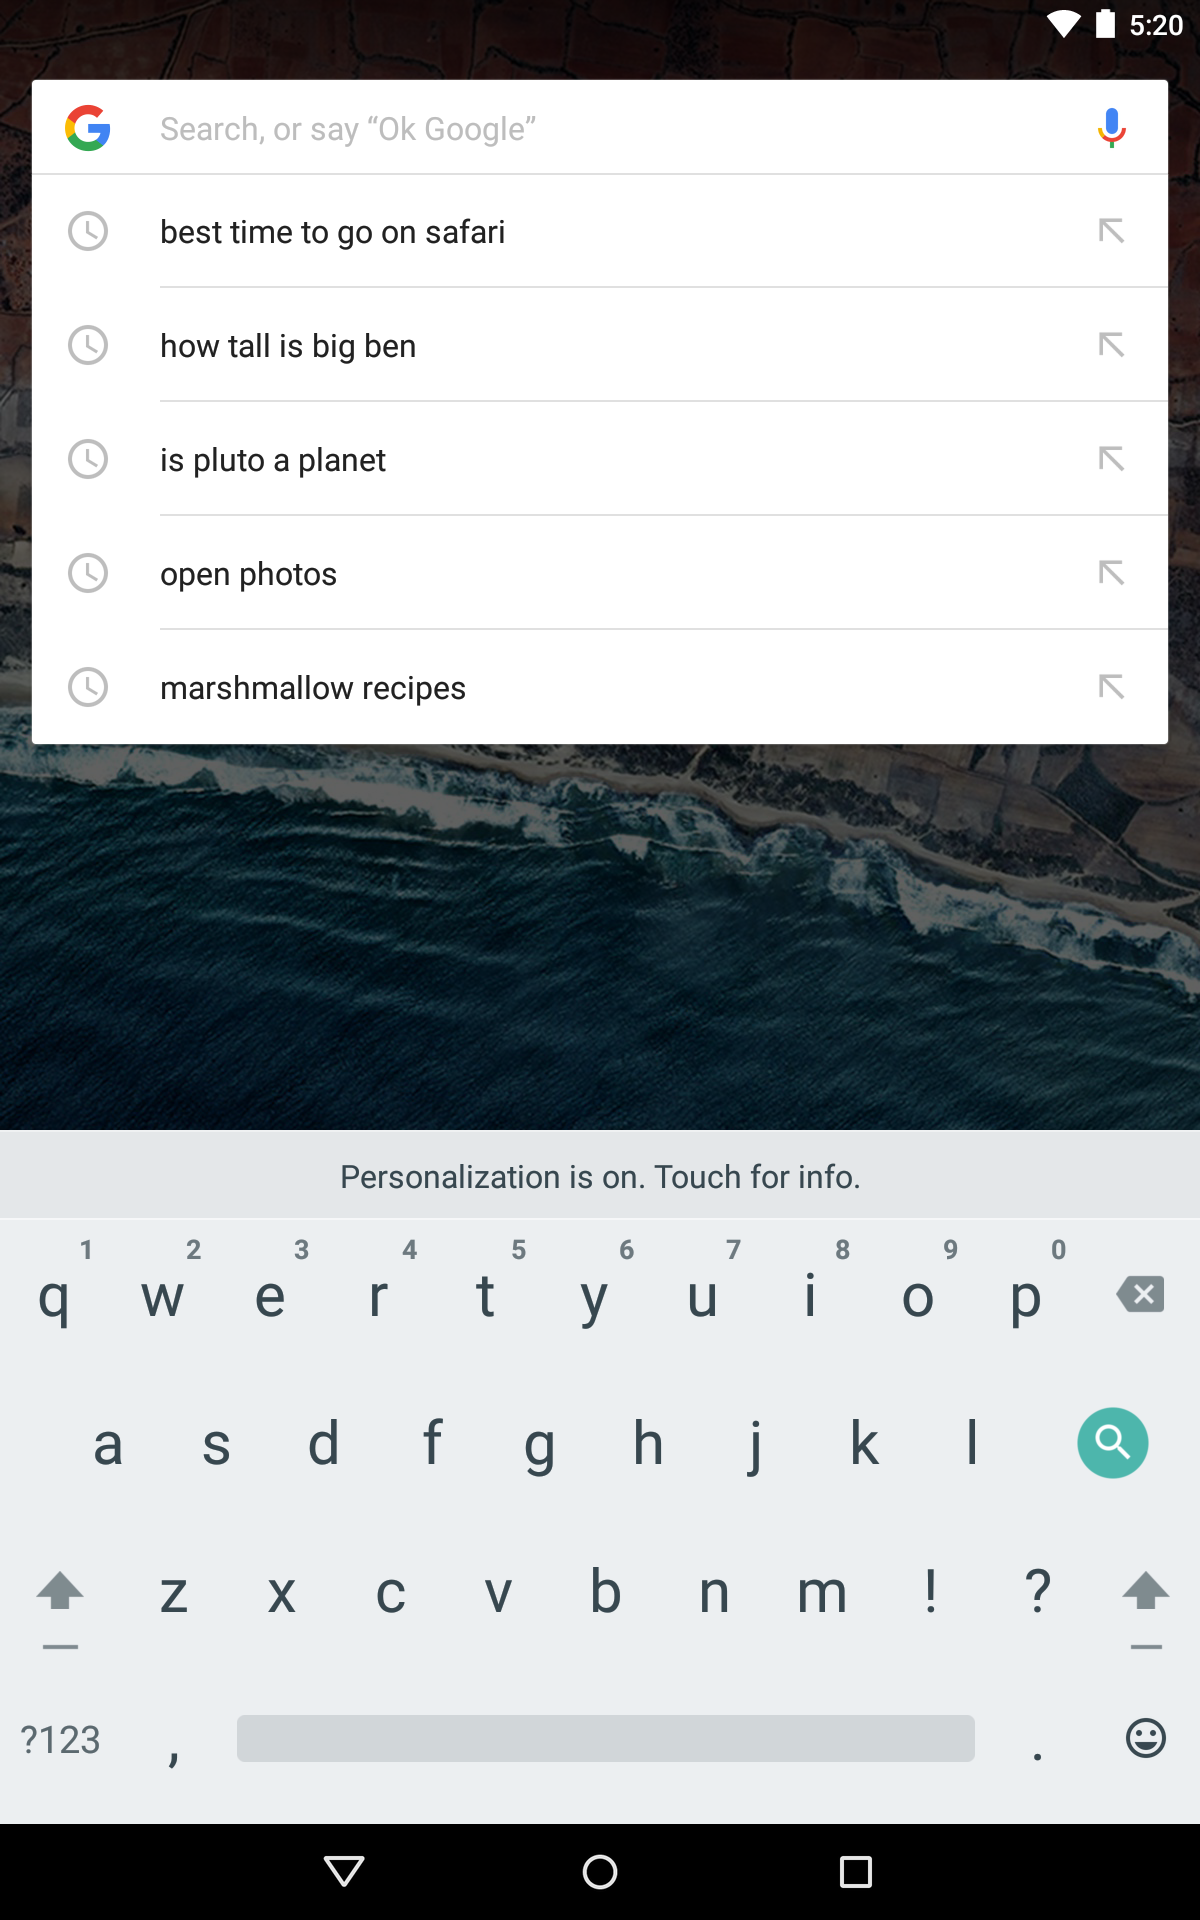
Task: Switch to ?123 symbols keyboard
Action: pyautogui.click(x=61, y=1740)
